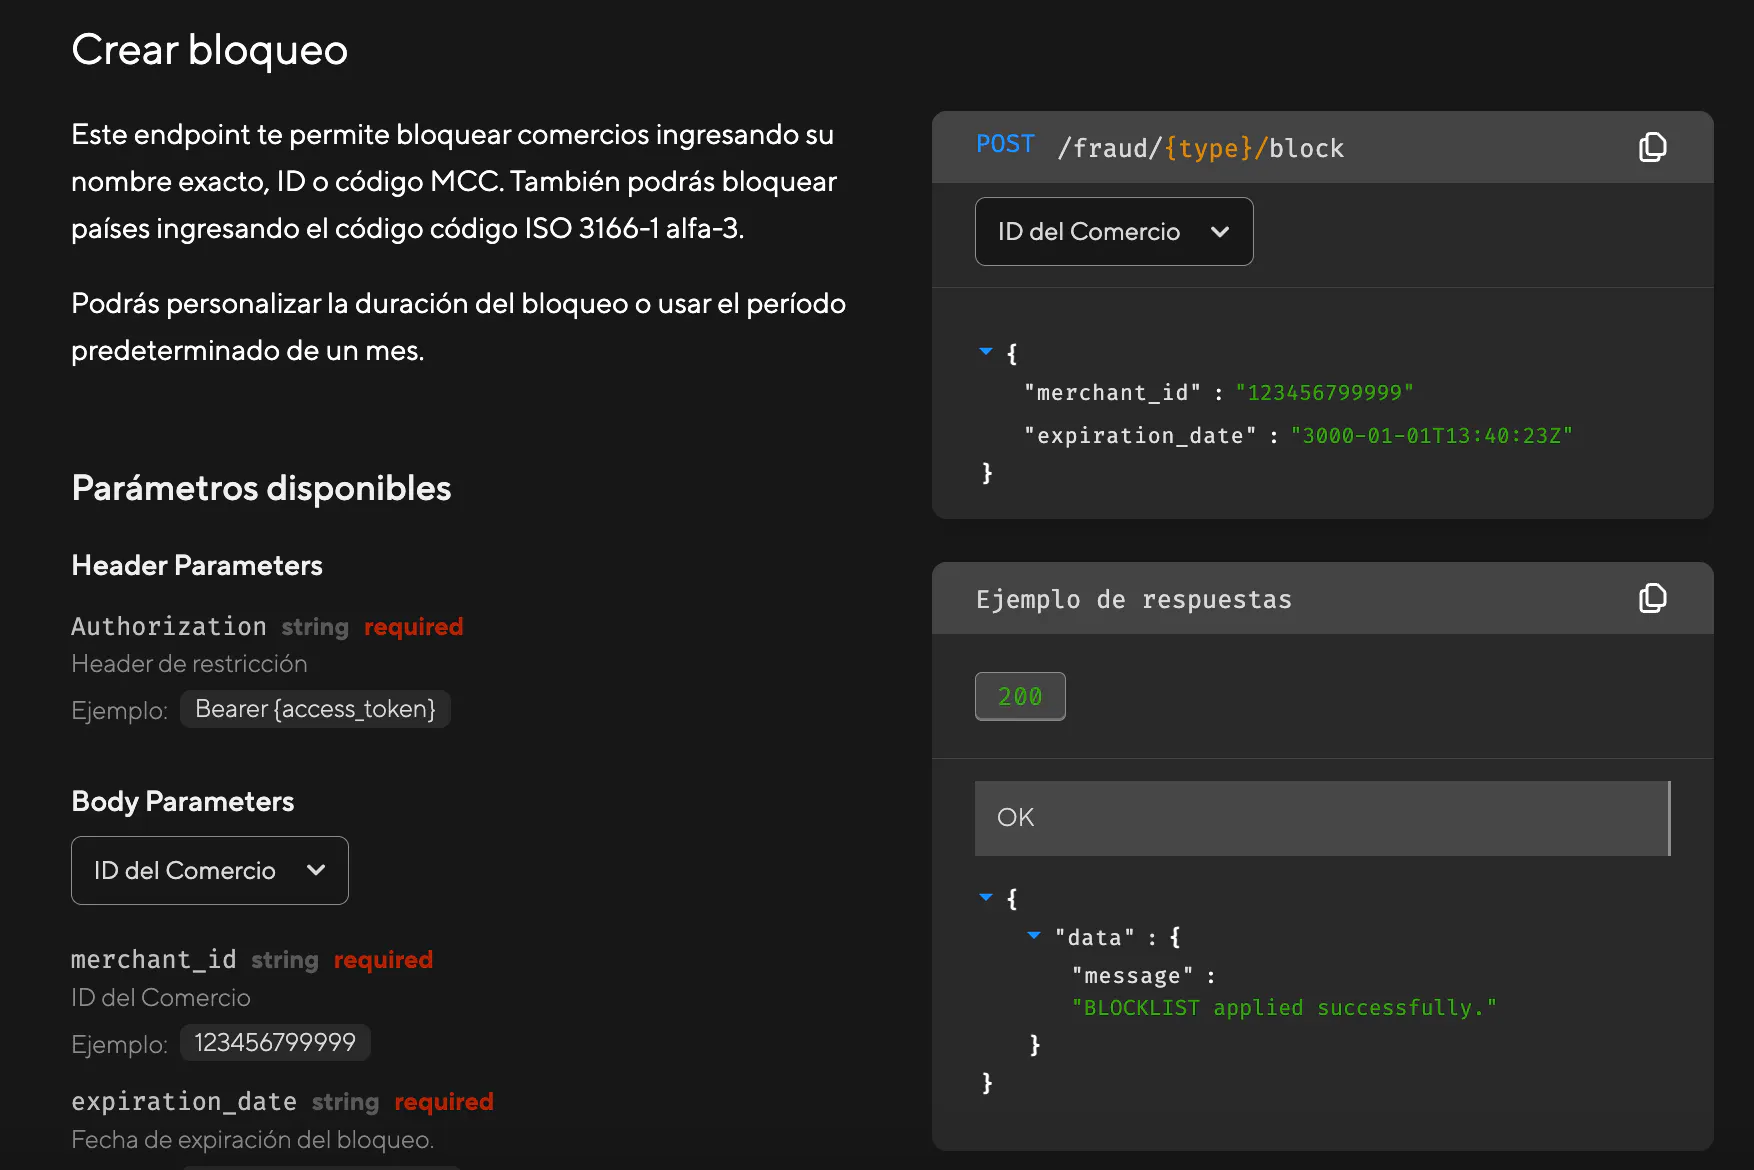Collapse the "data" node in response
Screen dimensions: 1754x1170
(x=1034, y=936)
